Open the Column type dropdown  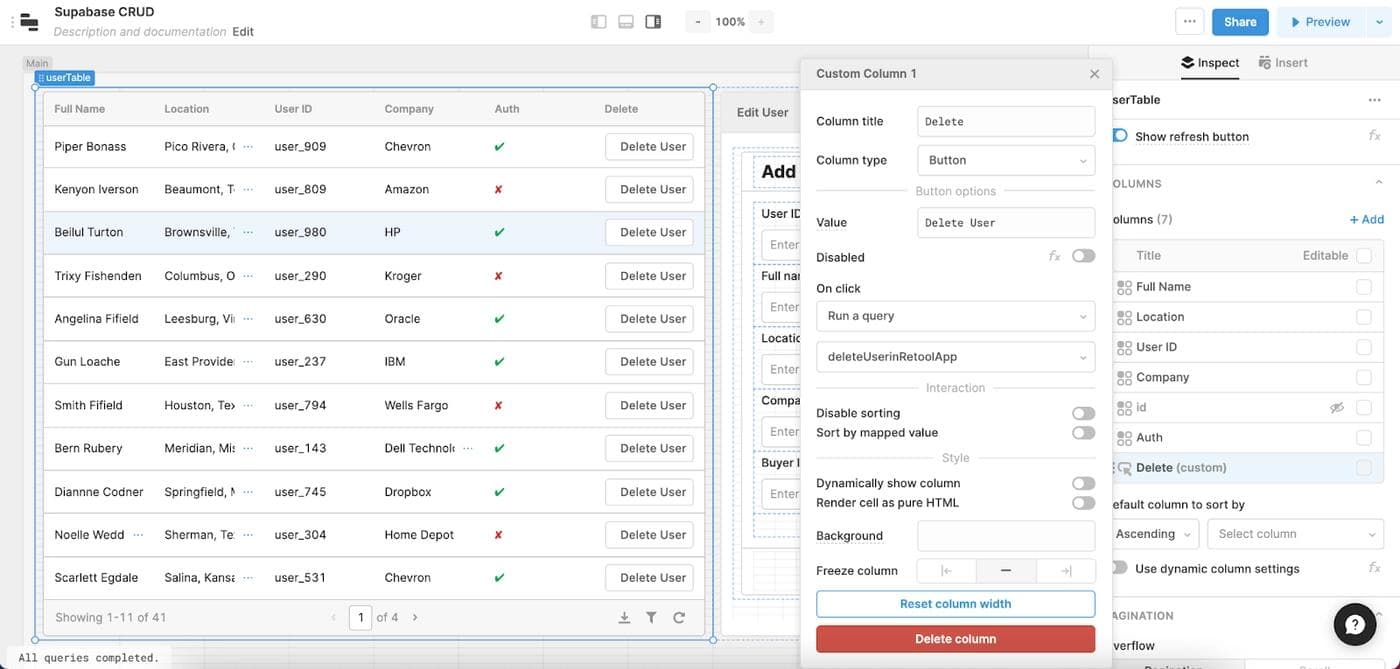point(1005,160)
